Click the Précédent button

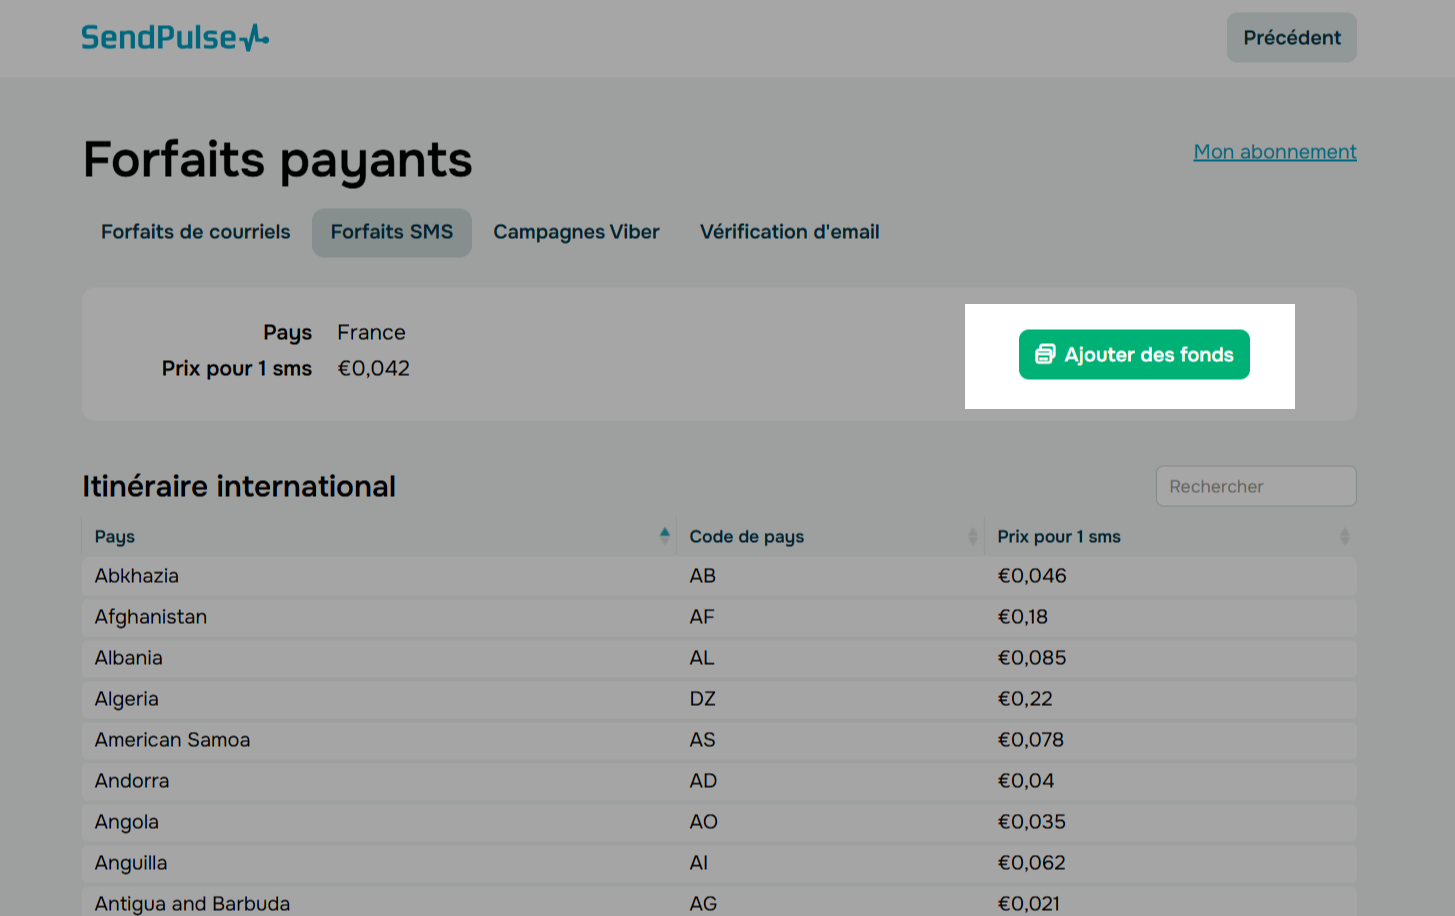click(1291, 38)
